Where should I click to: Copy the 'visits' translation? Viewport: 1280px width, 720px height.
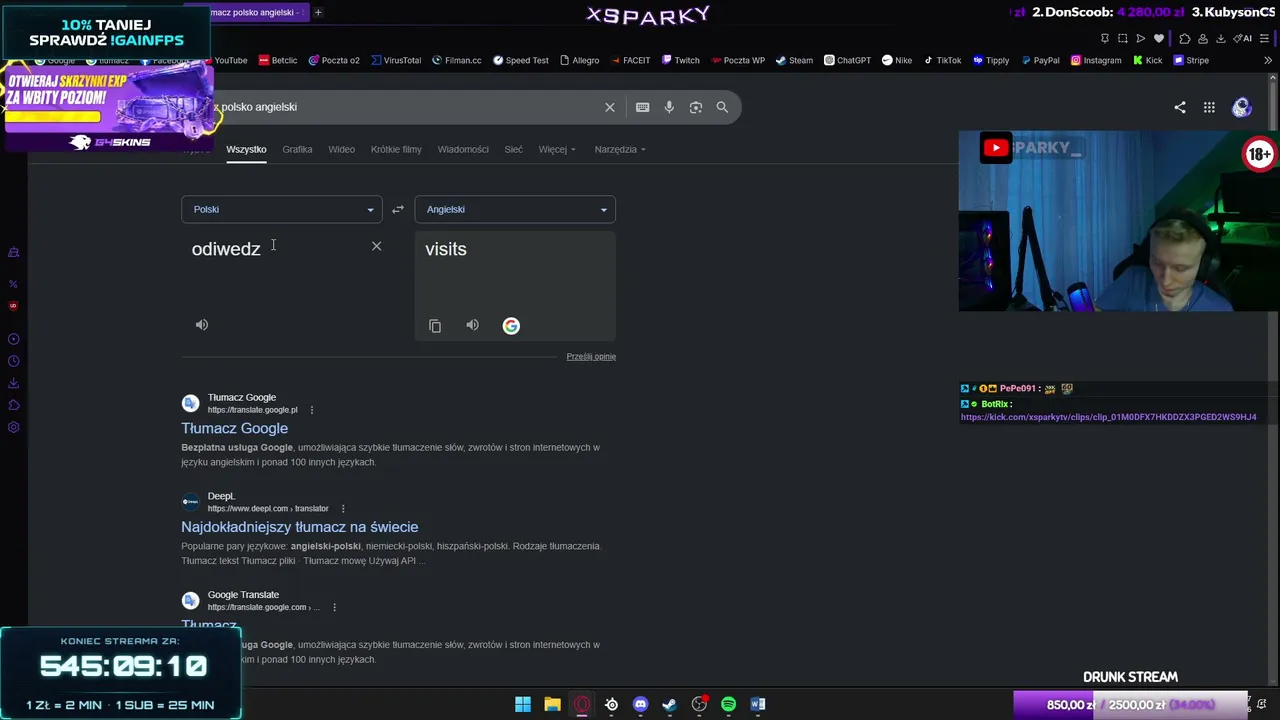435,326
